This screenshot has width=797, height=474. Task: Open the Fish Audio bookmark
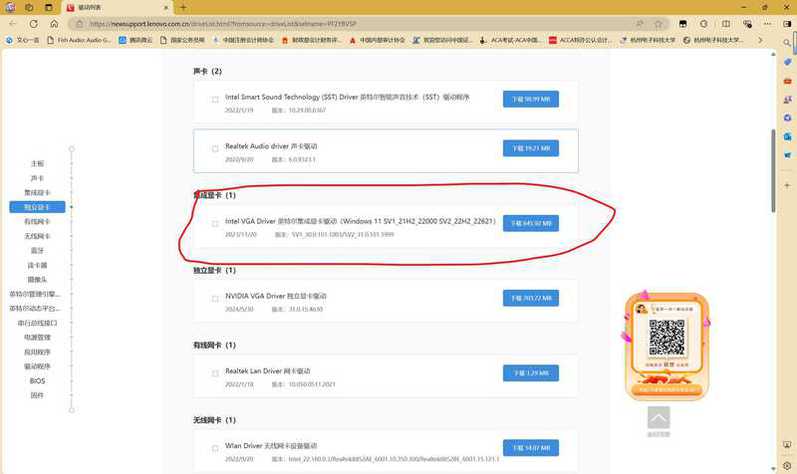(x=79, y=40)
